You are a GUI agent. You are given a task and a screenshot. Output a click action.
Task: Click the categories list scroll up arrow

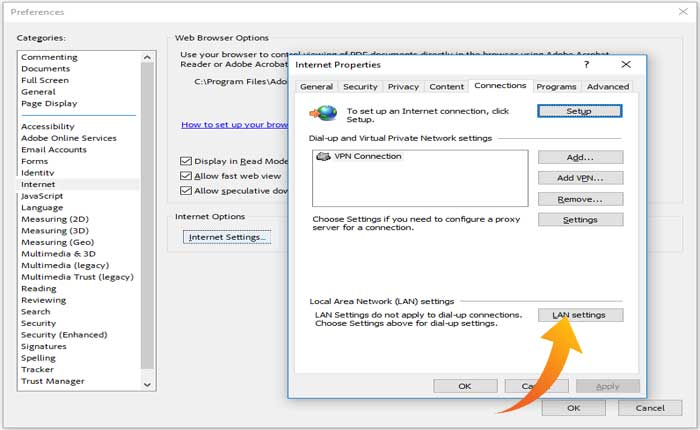coord(147,58)
